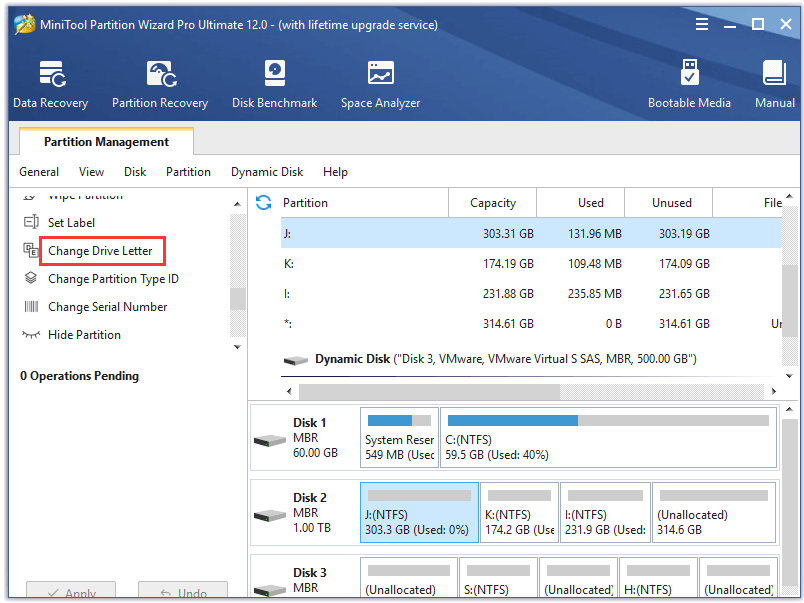Select System Reserved block on Disk 1
Viewport: 804px width, 603px height.
click(x=399, y=437)
